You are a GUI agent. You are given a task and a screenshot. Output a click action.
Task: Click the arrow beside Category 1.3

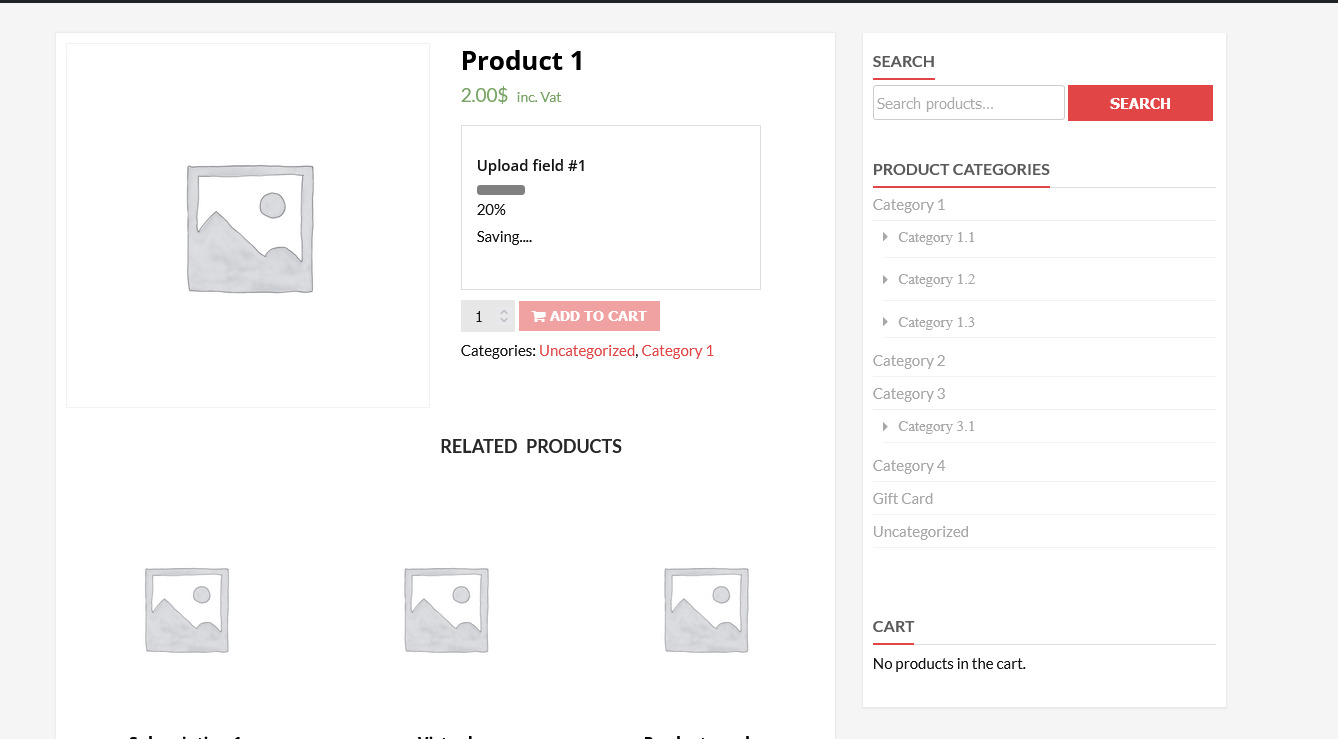885,322
